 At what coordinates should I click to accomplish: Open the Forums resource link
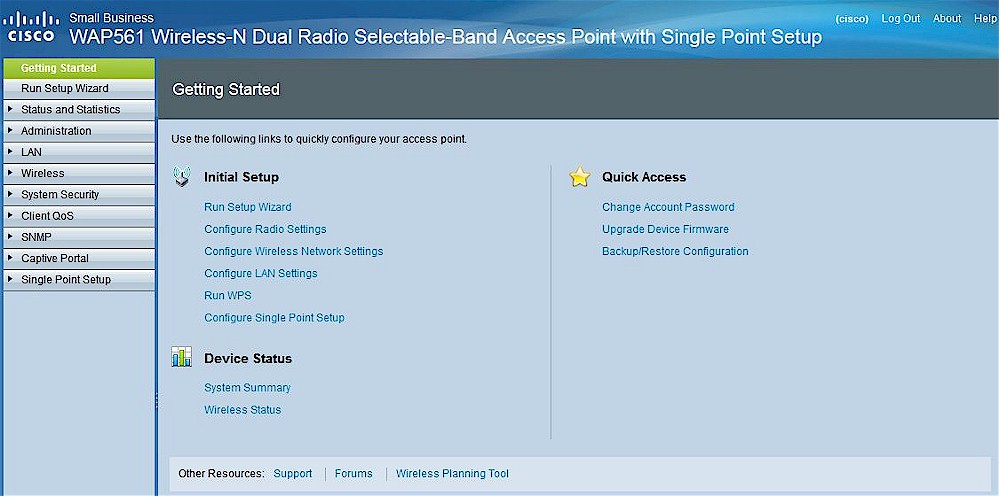tap(353, 473)
